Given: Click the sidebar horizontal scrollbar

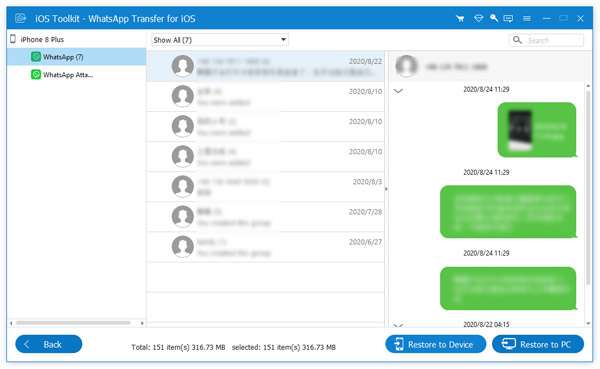Looking at the screenshot, I should [x=73, y=323].
